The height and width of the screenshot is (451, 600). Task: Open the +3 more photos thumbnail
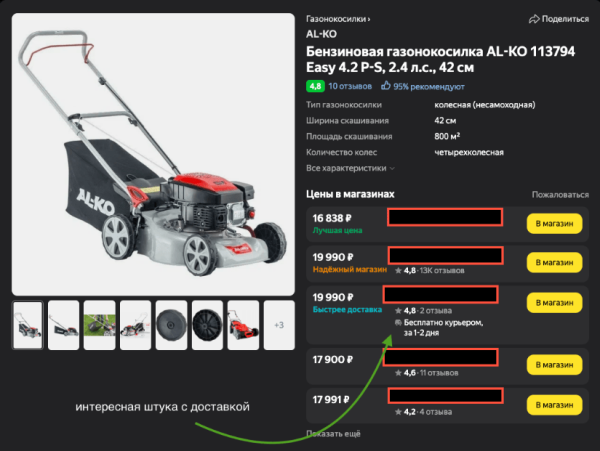(279, 325)
